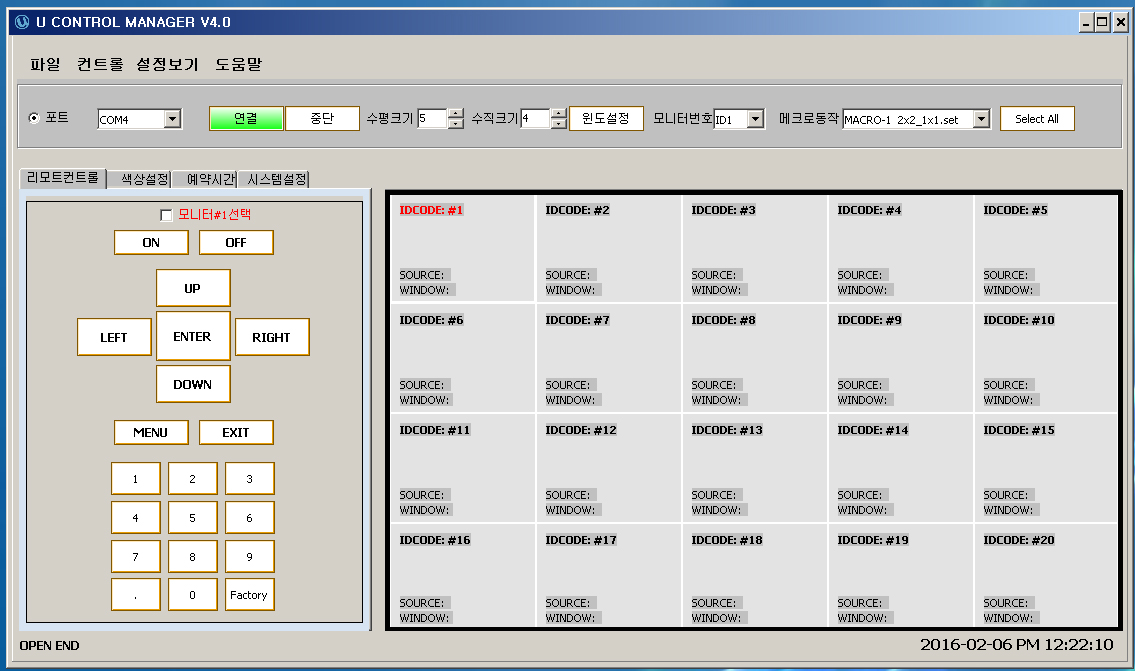The image size is (1135, 671).
Task: Click the 윈도설정 button
Action: 606,119
